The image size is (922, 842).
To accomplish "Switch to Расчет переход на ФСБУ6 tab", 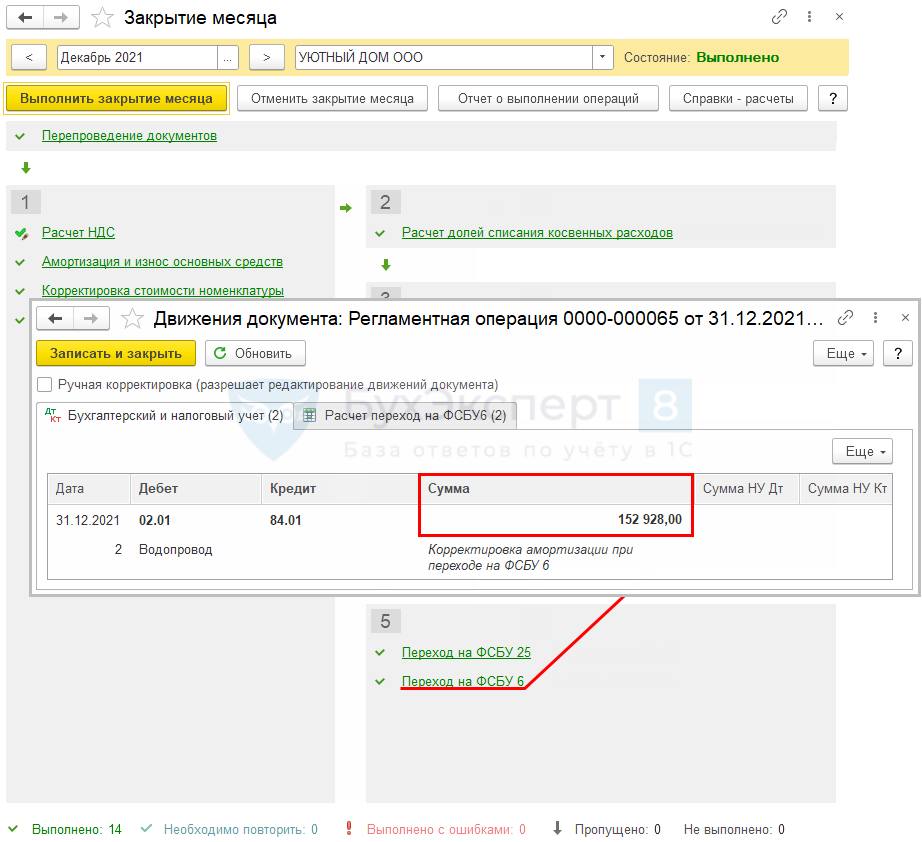I will [x=405, y=416].
